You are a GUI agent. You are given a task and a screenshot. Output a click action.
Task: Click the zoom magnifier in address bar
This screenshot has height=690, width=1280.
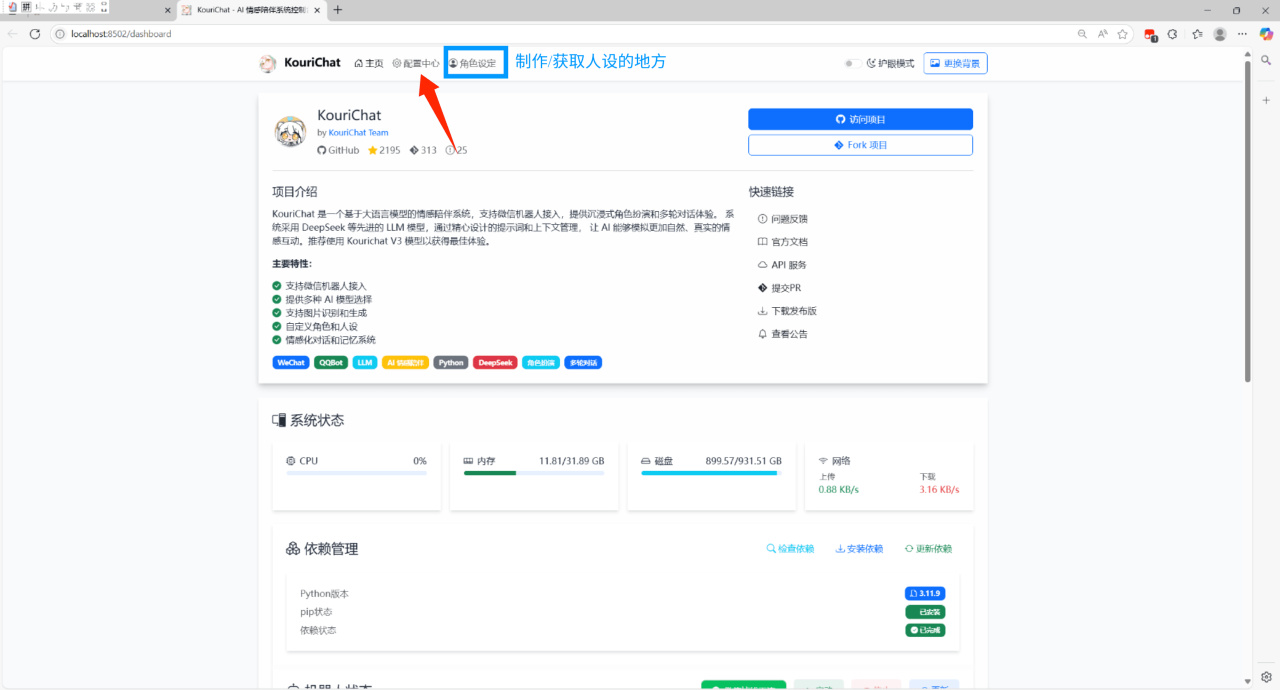click(x=1082, y=33)
